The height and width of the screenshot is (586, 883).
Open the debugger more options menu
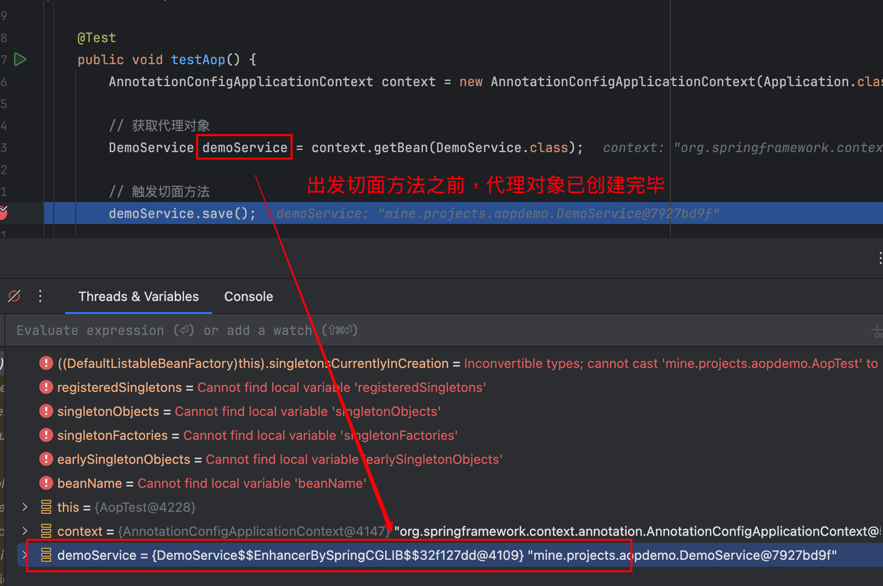[40, 297]
